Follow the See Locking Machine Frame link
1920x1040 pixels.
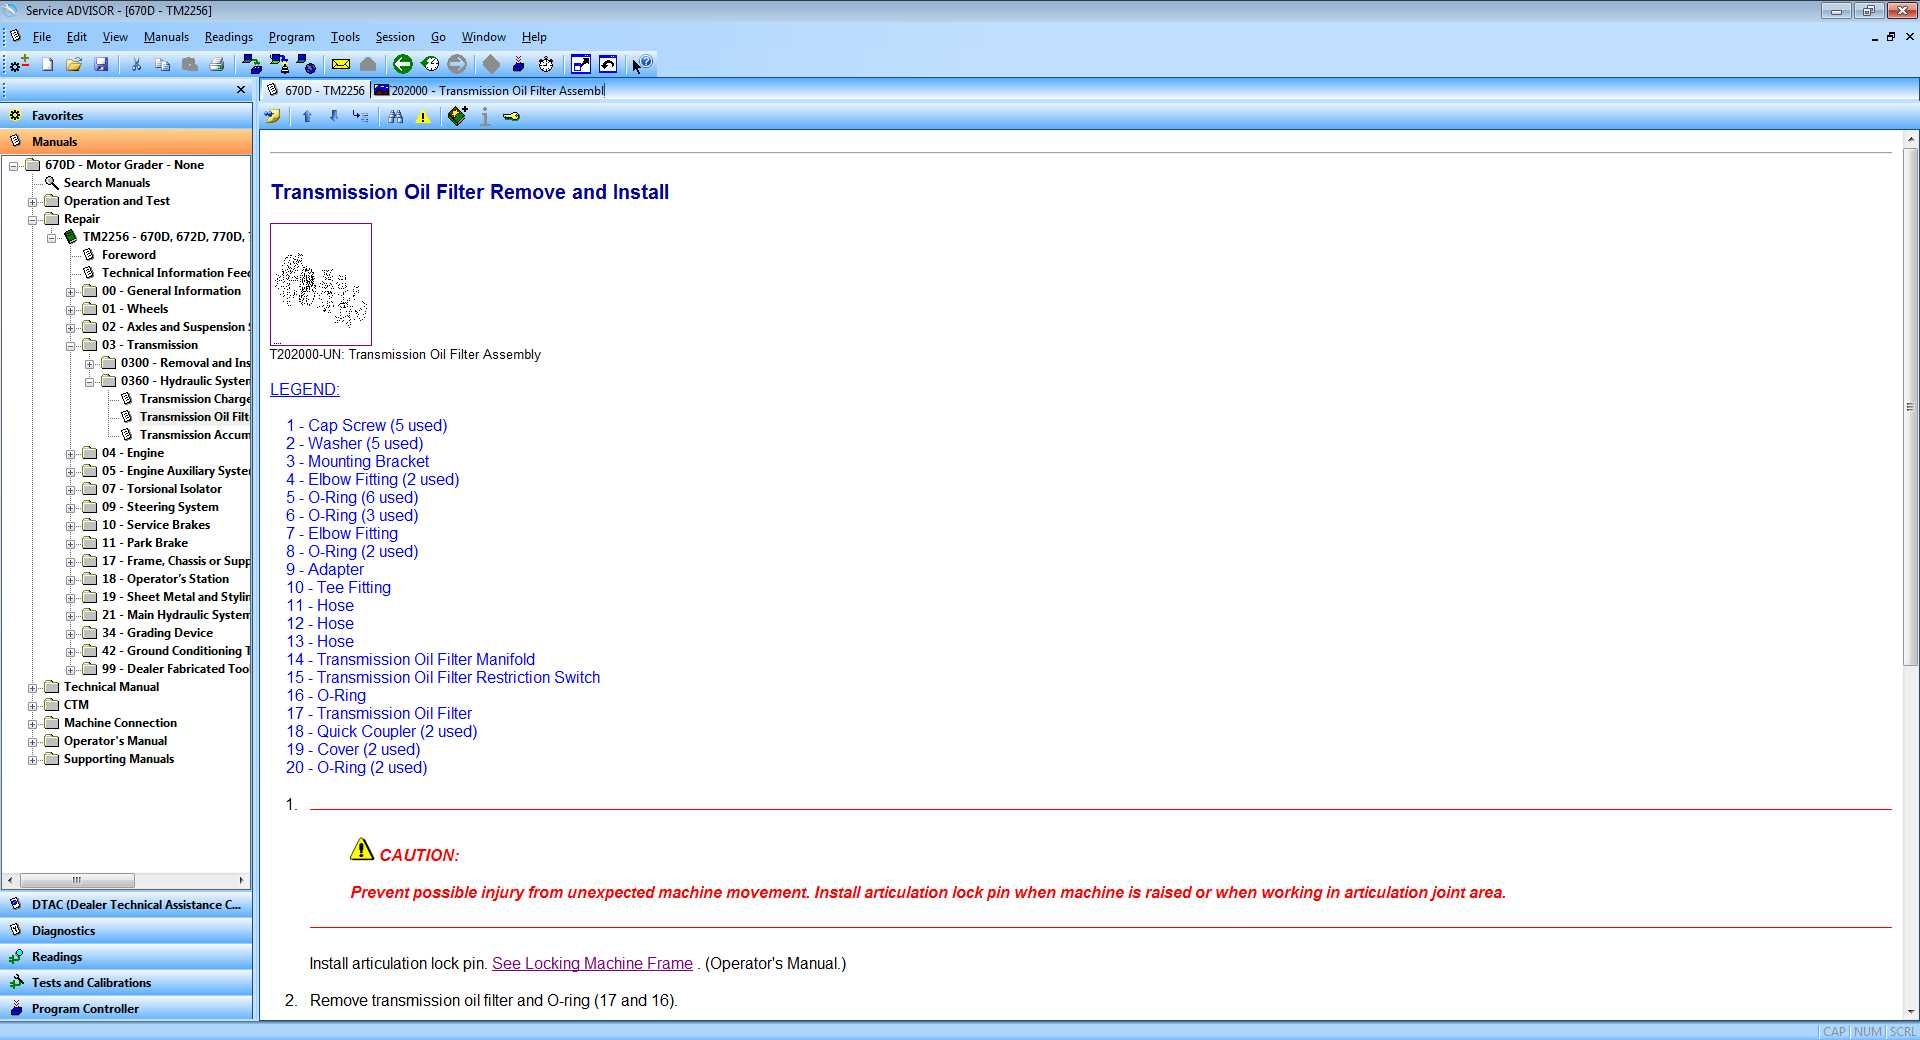[592, 963]
